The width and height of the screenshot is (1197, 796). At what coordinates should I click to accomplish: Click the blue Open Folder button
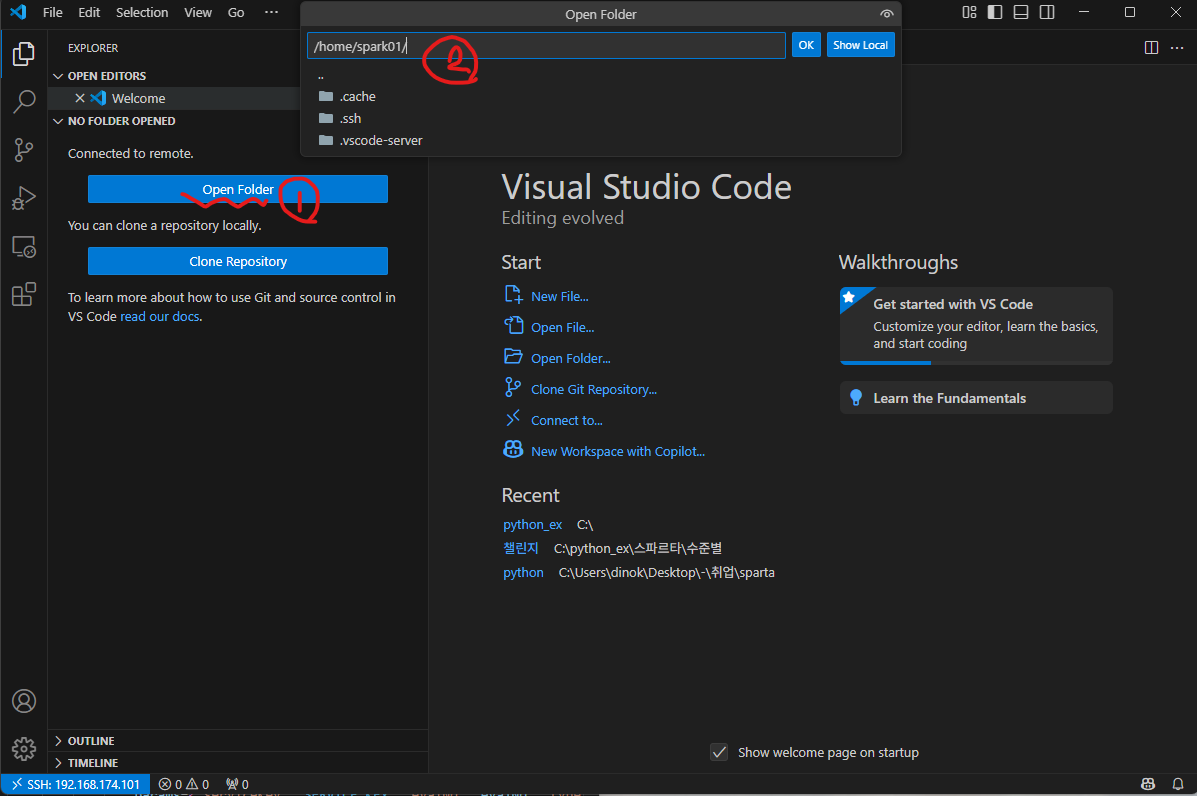pyautogui.click(x=237, y=189)
